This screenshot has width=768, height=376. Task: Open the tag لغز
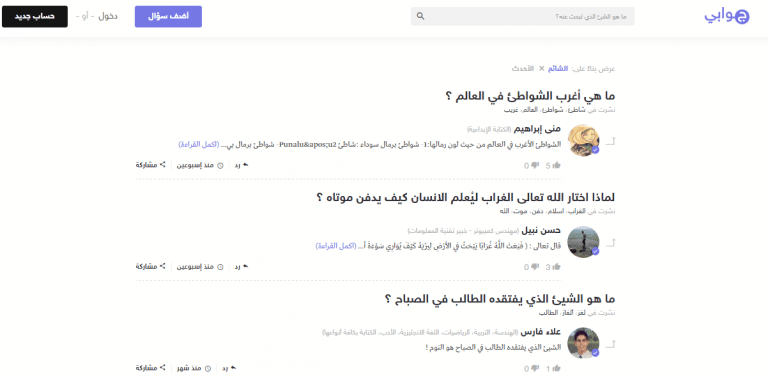point(582,313)
